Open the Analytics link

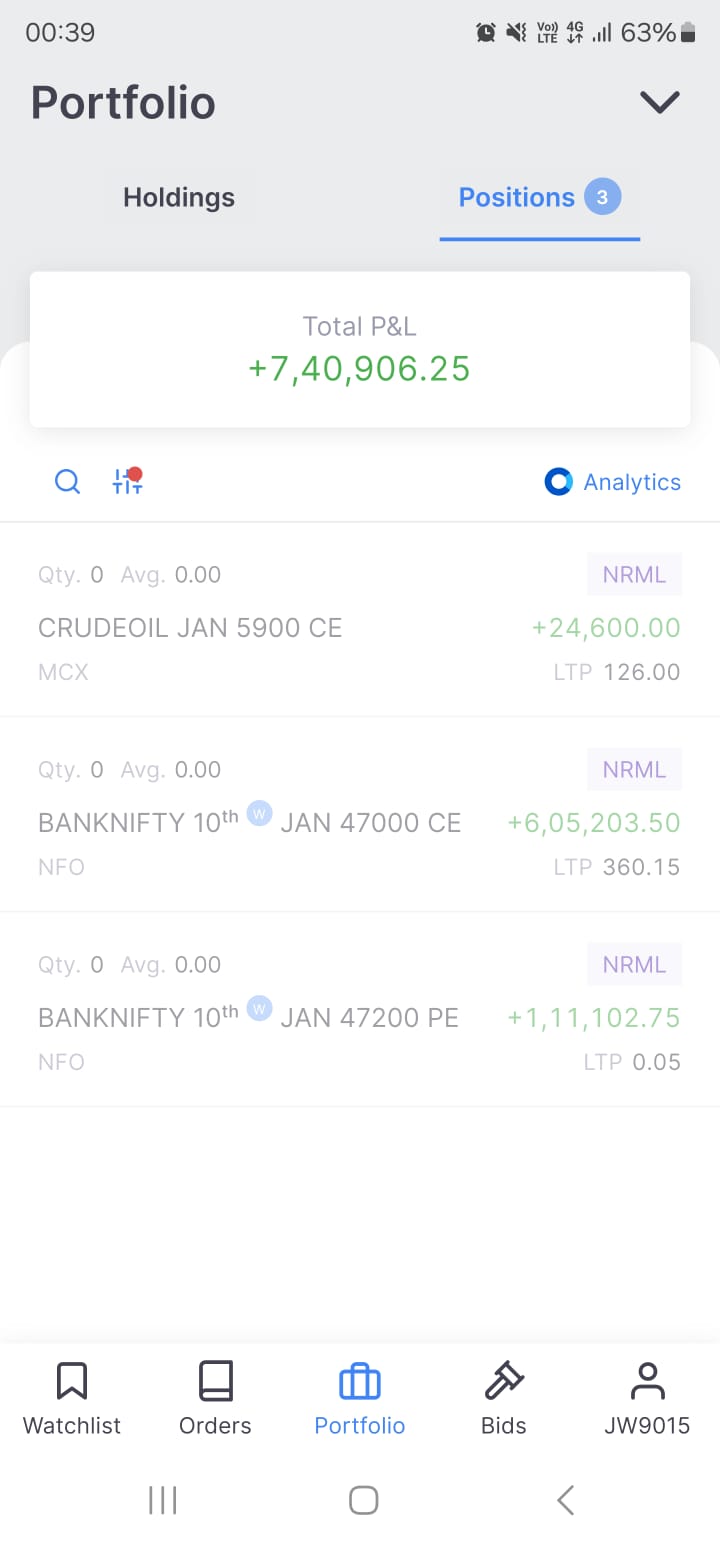(631, 482)
